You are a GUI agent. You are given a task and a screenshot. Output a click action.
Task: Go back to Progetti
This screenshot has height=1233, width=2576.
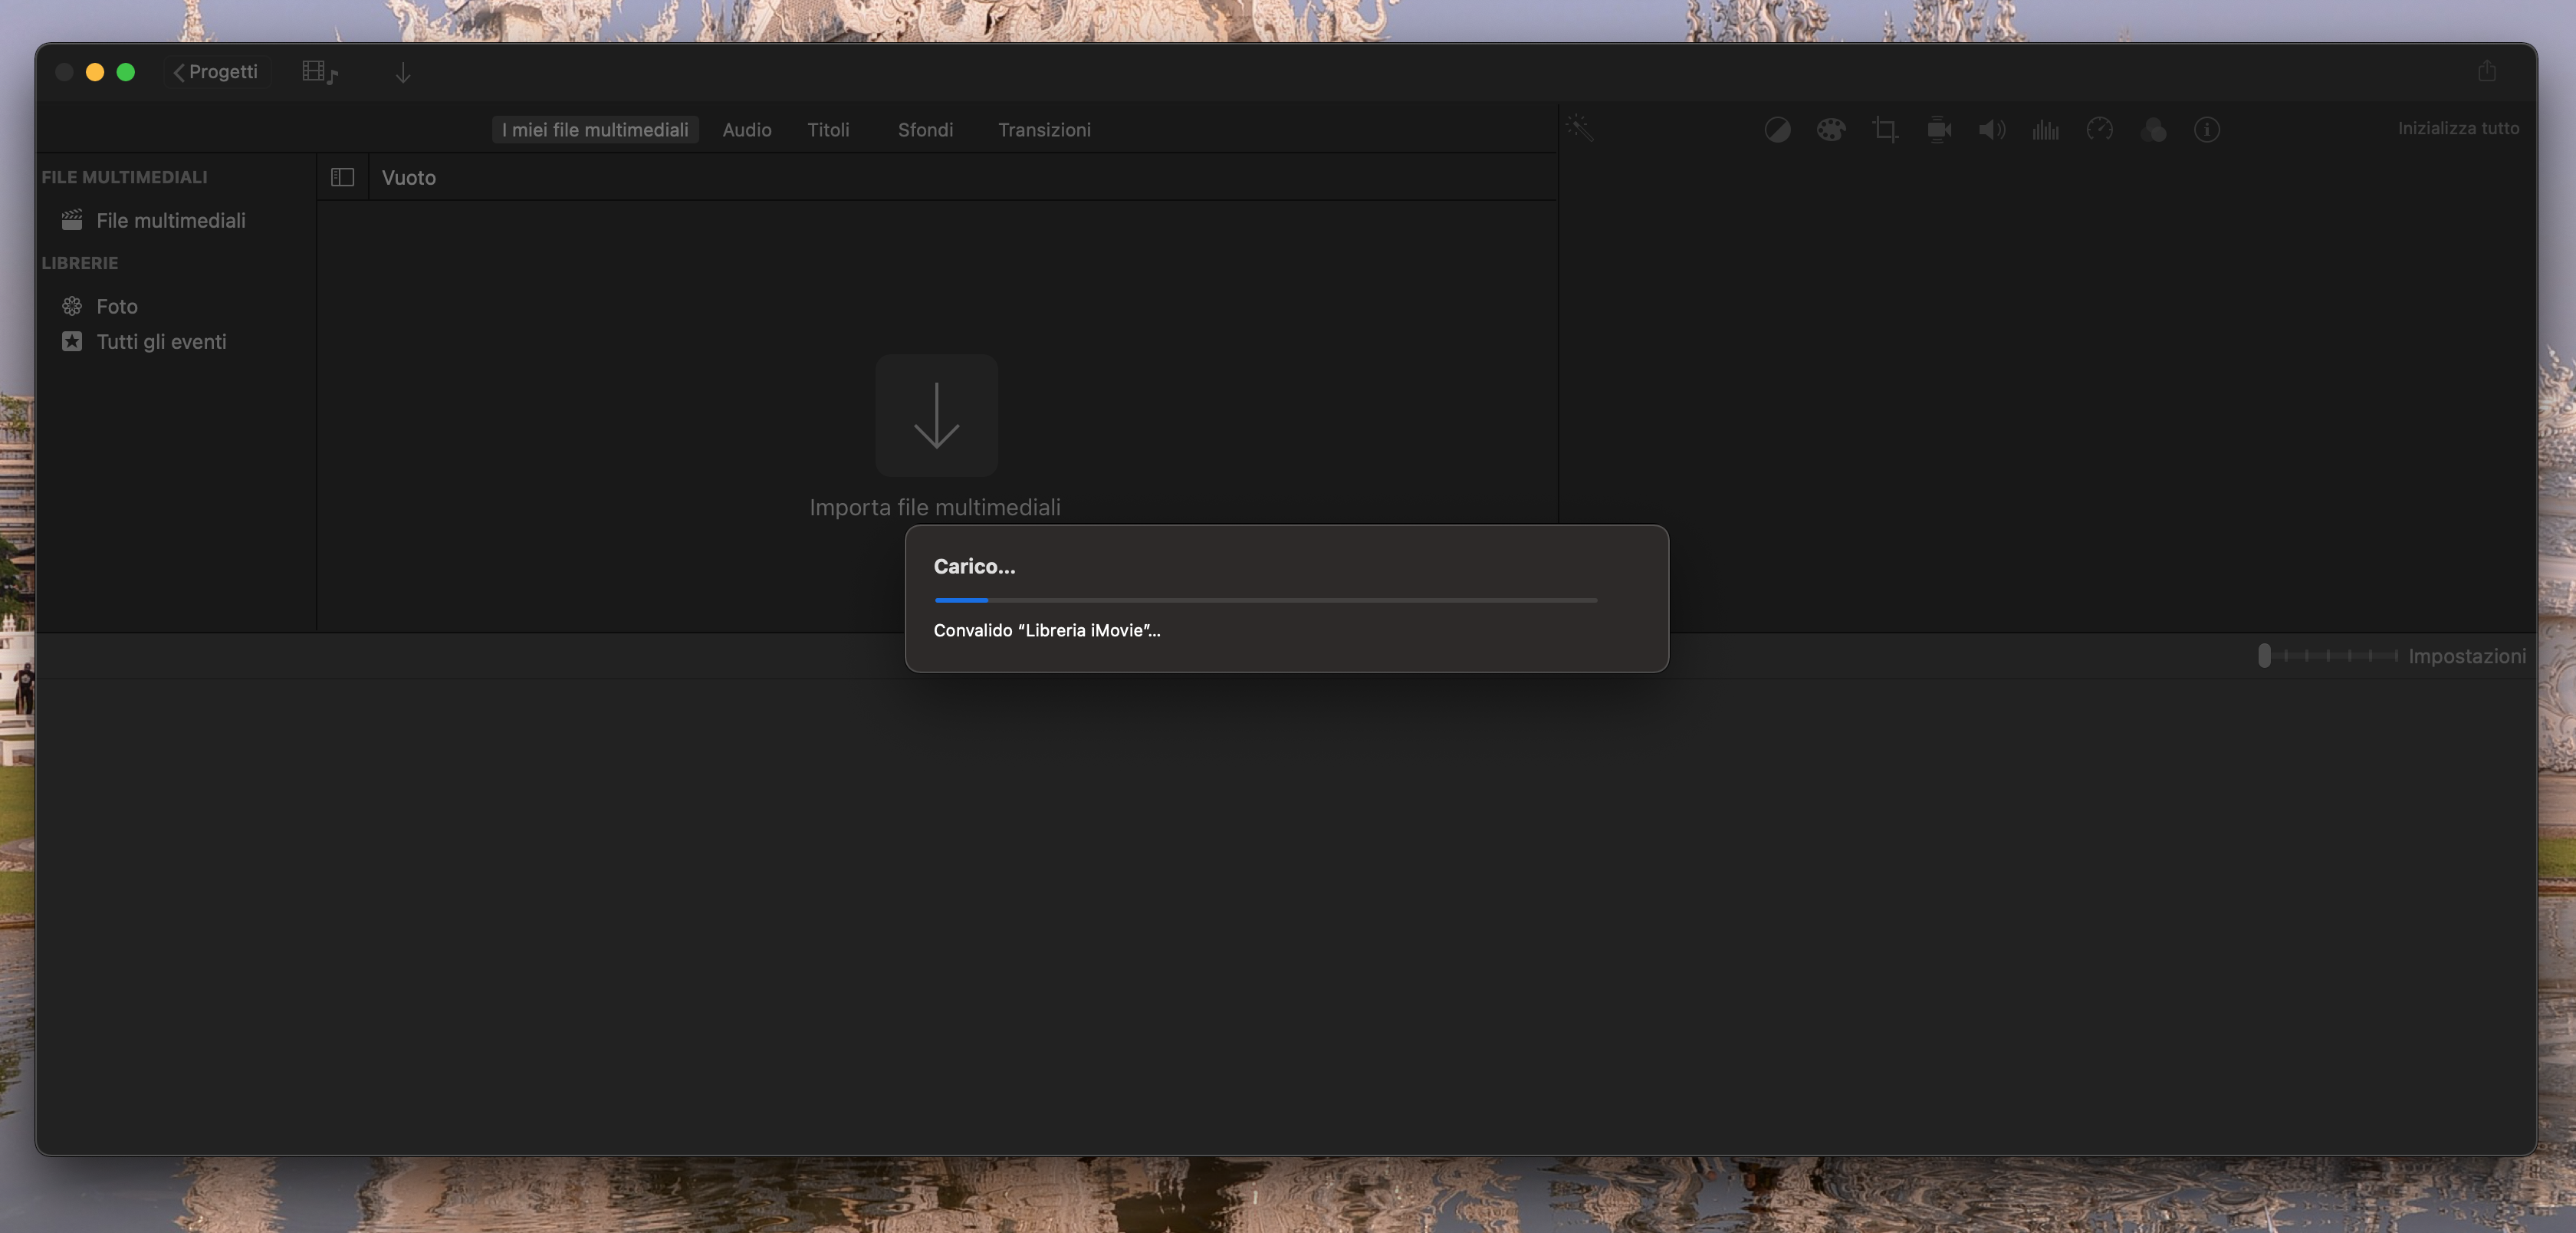(x=215, y=71)
